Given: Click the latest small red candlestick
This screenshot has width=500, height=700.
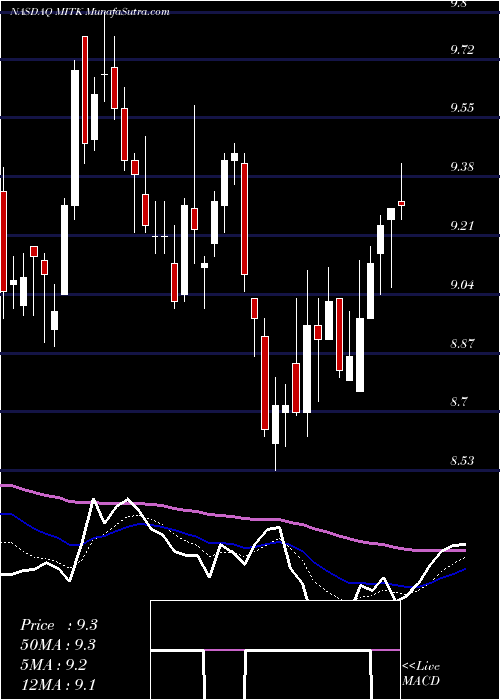Looking at the screenshot, I should pyautogui.click(x=401, y=203).
